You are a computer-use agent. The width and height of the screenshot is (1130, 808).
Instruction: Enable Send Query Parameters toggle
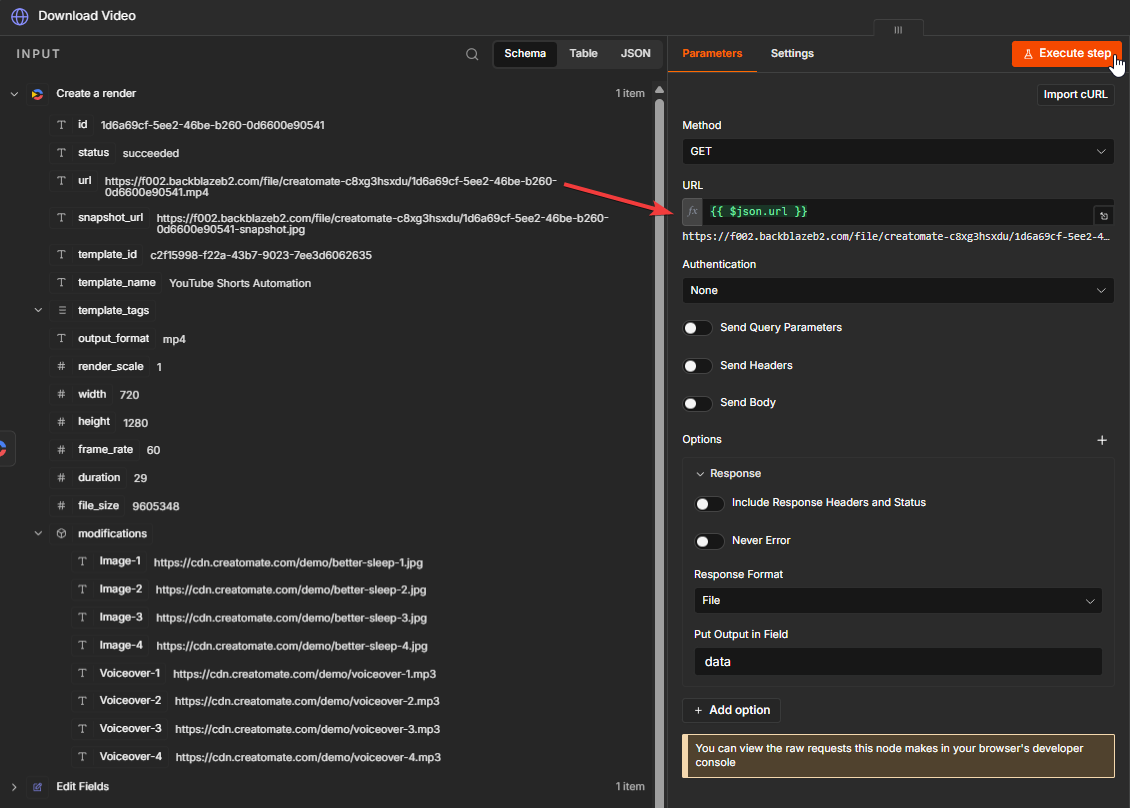coord(697,328)
